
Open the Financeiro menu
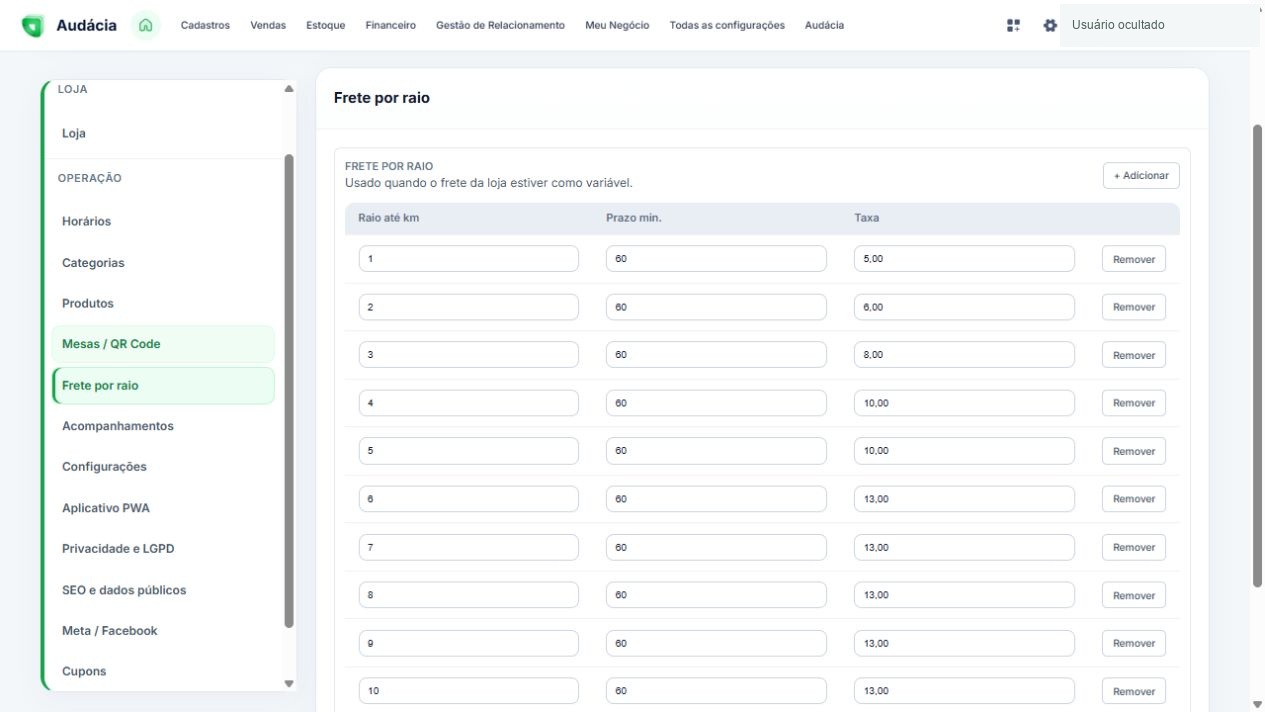(x=391, y=26)
